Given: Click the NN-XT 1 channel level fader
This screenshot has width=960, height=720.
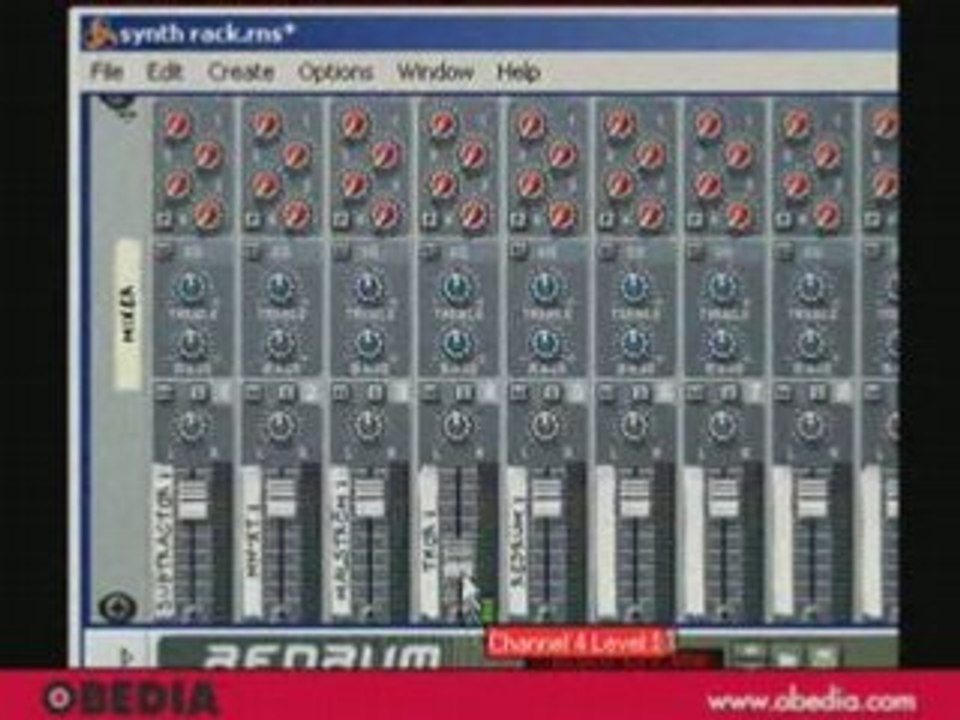Looking at the screenshot, I should (280, 498).
